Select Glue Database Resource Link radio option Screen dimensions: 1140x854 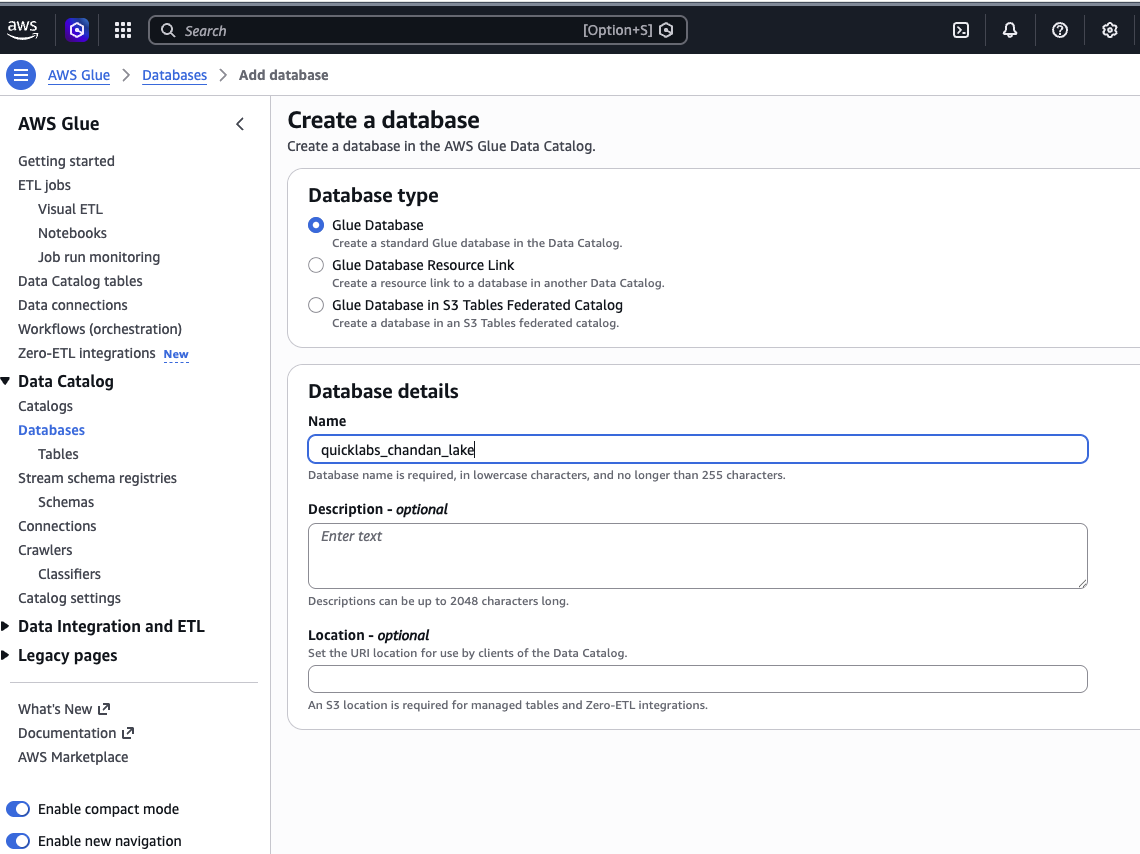pyautogui.click(x=316, y=265)
